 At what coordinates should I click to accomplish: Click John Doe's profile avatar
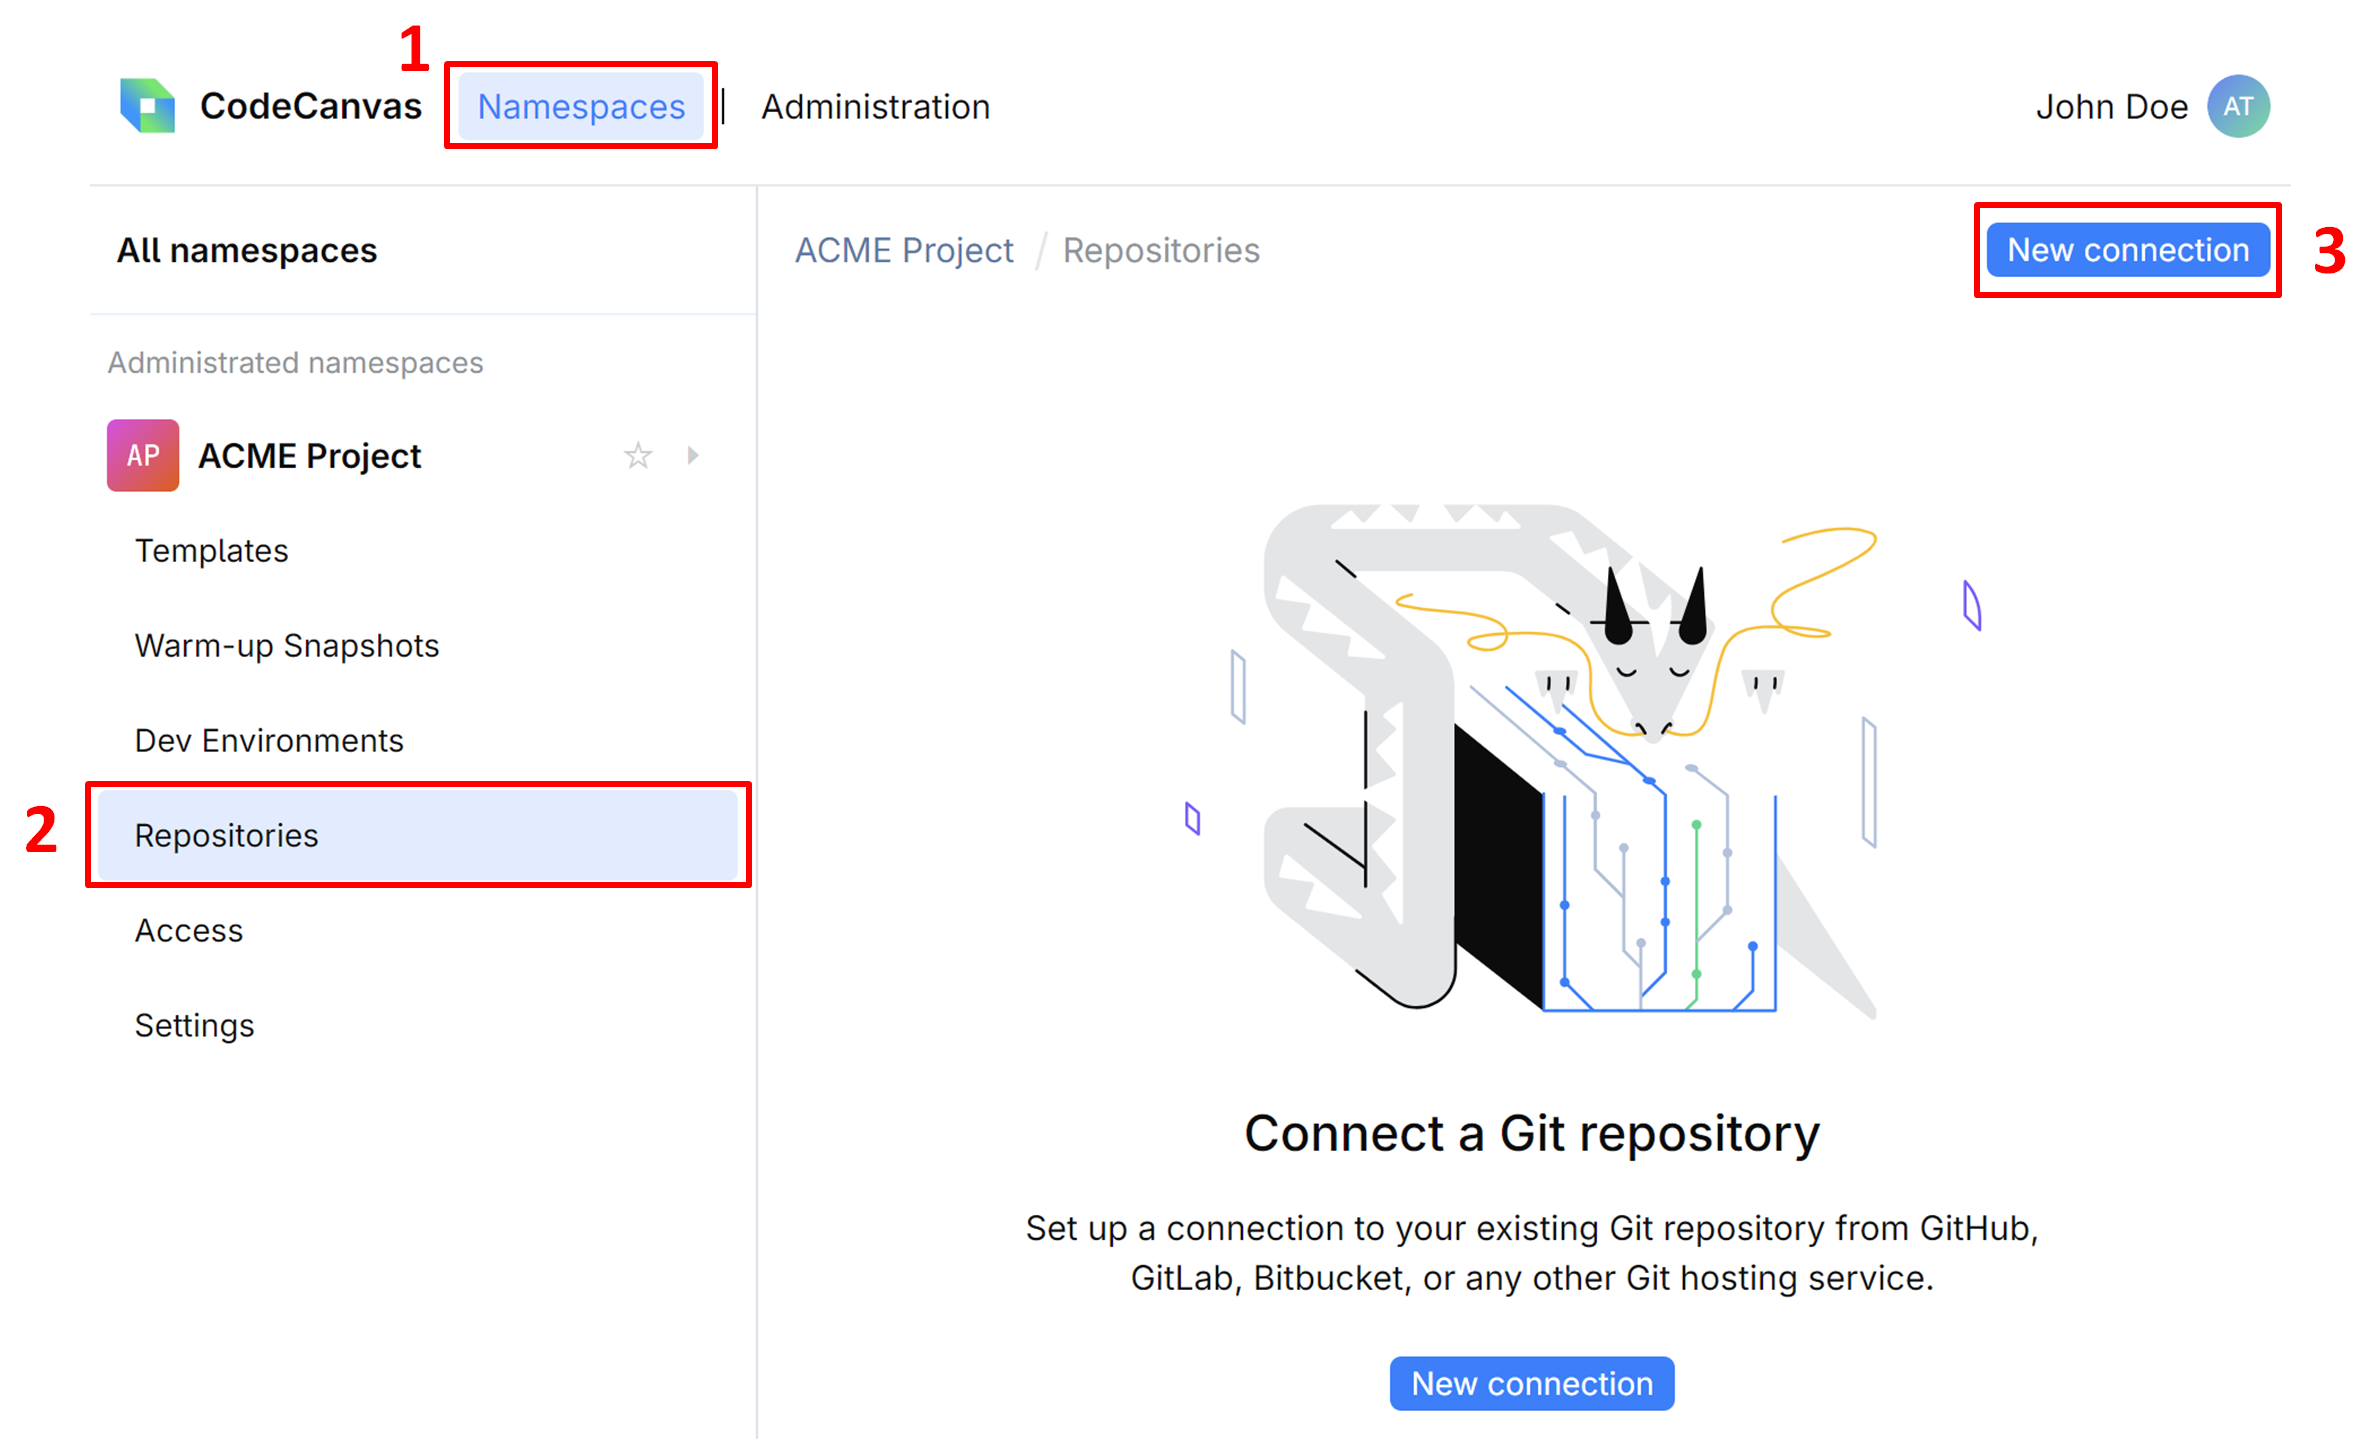point(2238,105)
